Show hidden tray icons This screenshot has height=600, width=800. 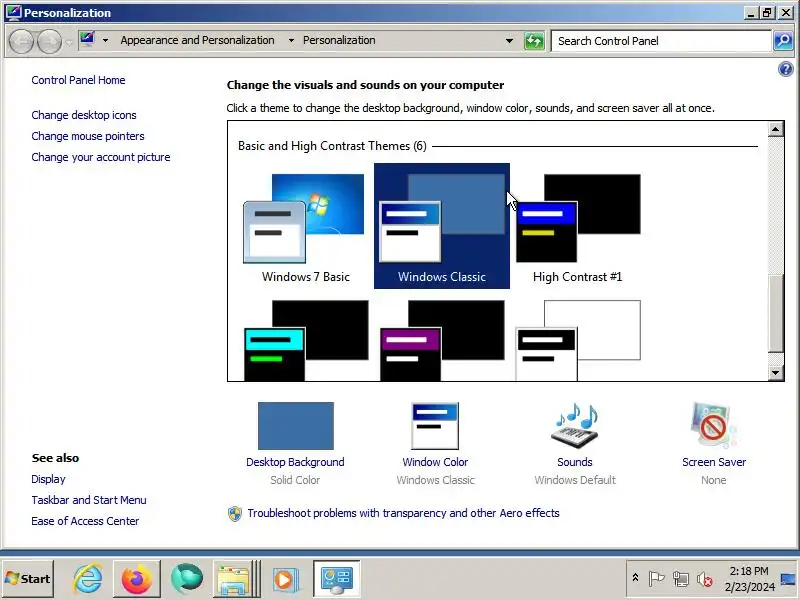click(x=635, y=578)
